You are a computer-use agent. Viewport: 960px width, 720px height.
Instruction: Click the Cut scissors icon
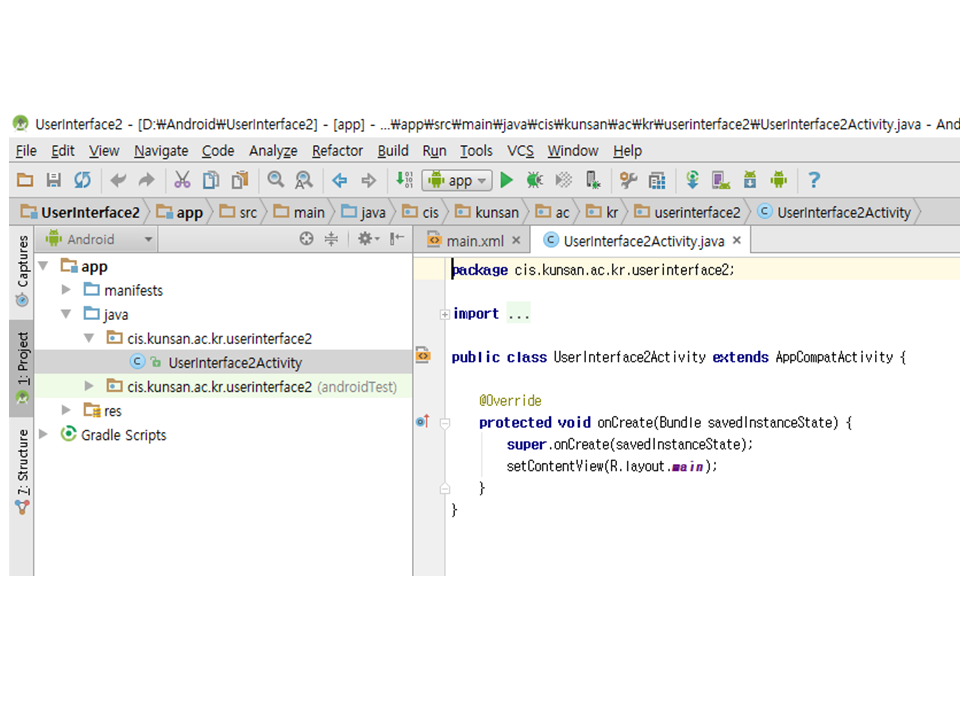[x=182, y=181]
